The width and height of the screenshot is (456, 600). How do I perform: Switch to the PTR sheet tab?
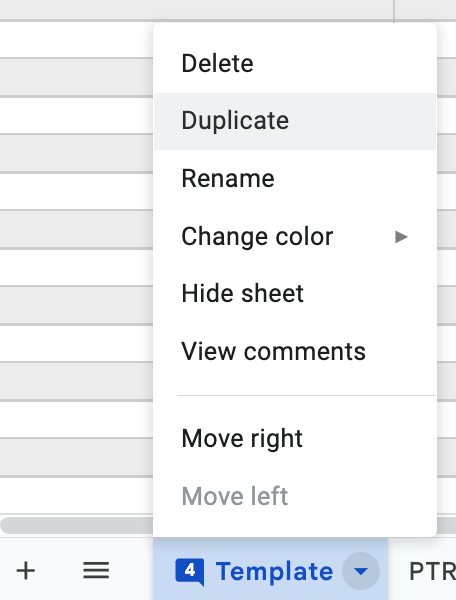pos(432,572)
